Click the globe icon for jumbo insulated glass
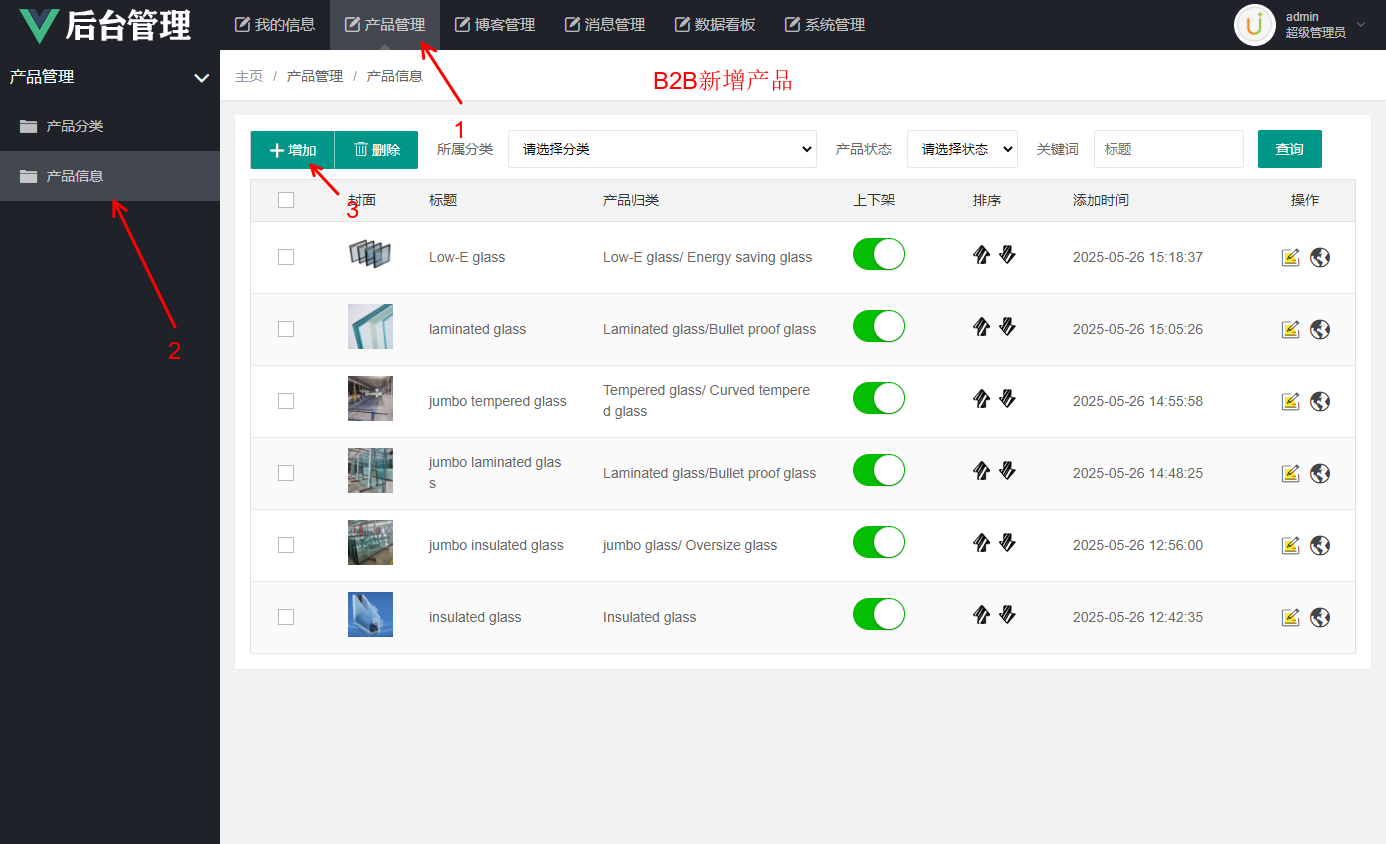The image size is (1386, 844). [x=1320, y=545]
